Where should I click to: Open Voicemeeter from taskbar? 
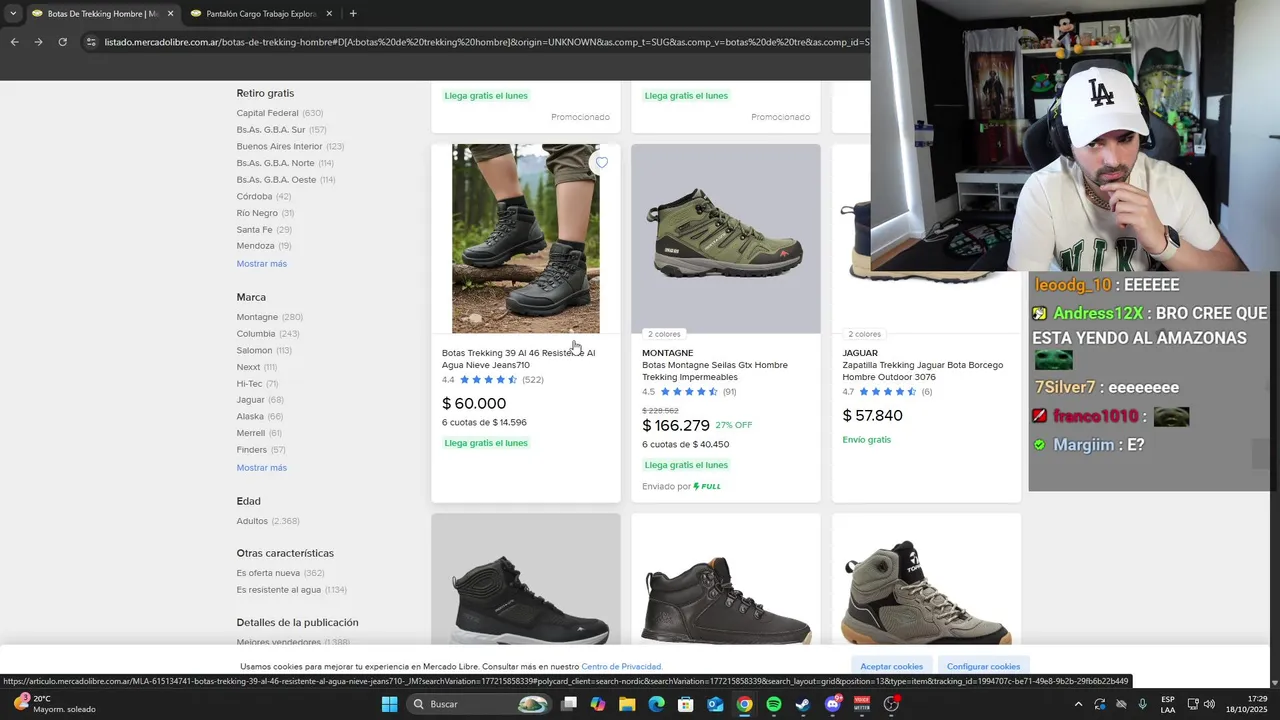tap(862, 704)
